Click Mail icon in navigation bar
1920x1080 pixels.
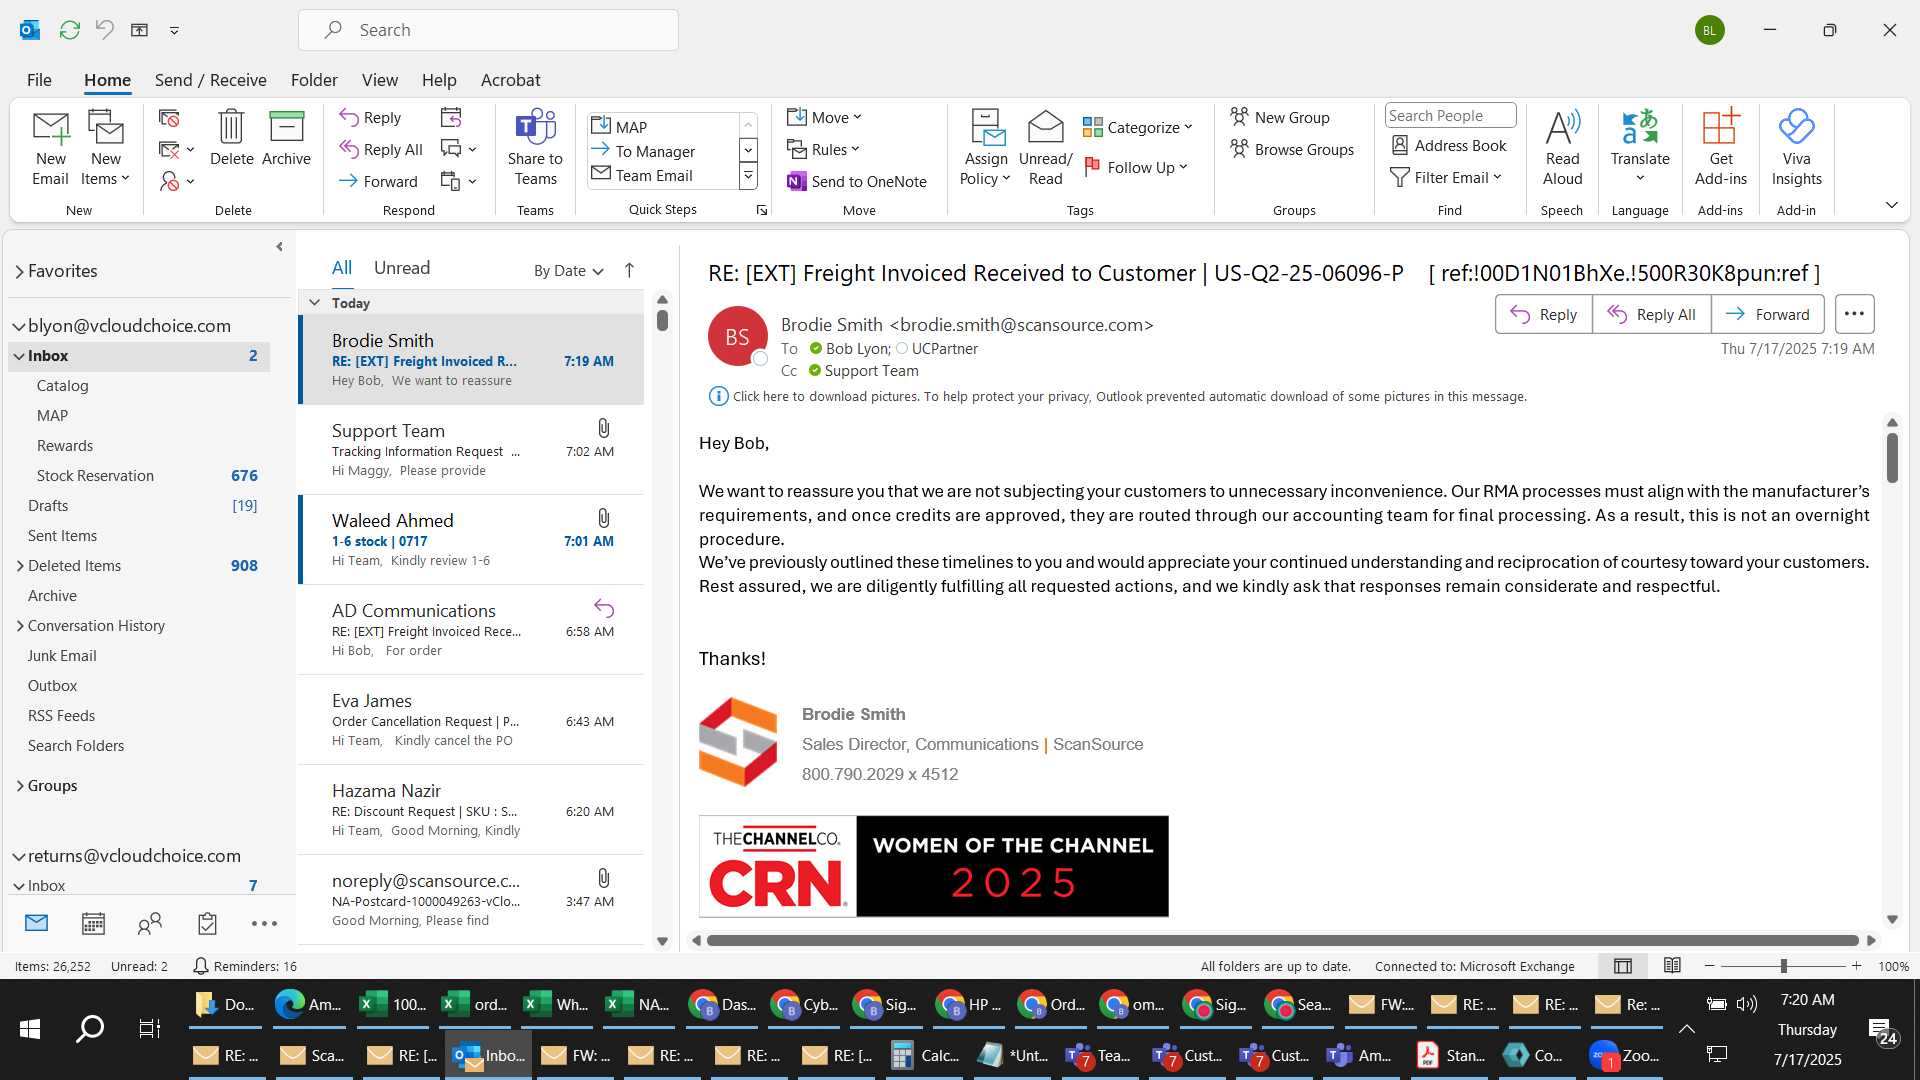37,923
